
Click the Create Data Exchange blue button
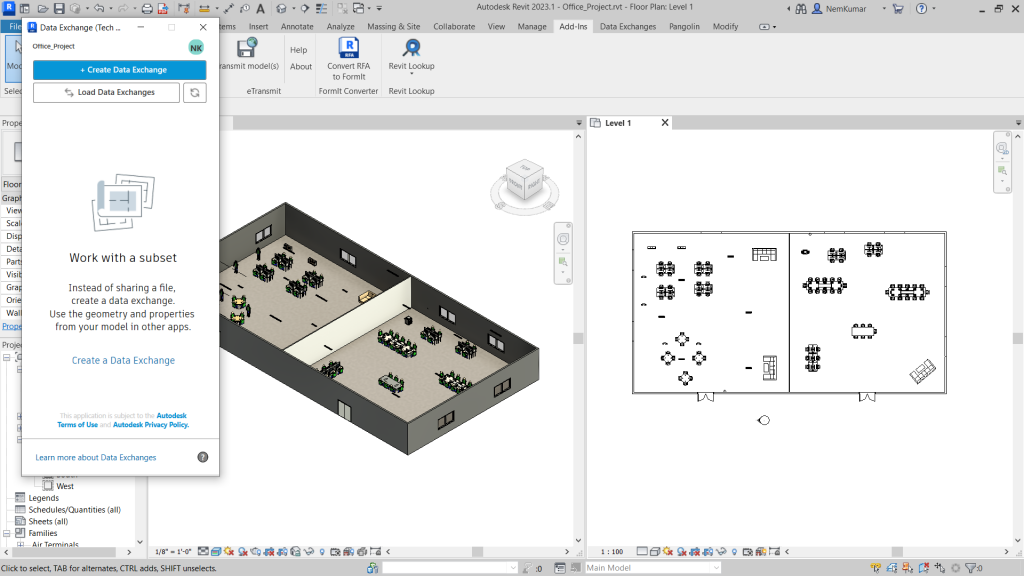[120, 70]
